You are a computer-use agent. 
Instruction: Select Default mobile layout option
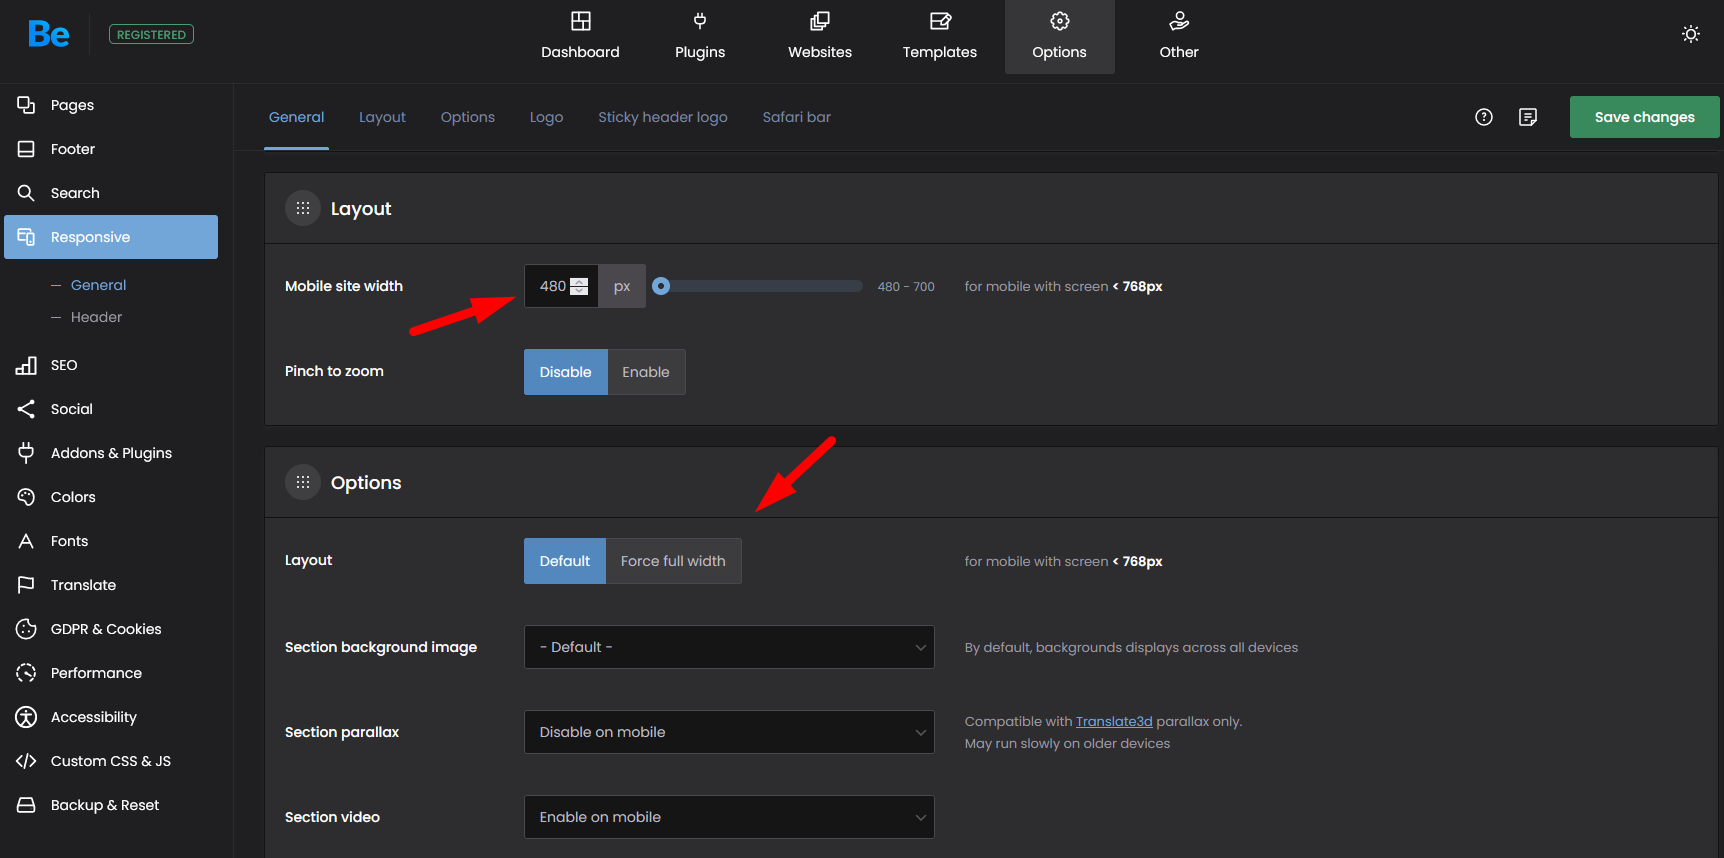[565, 561]
